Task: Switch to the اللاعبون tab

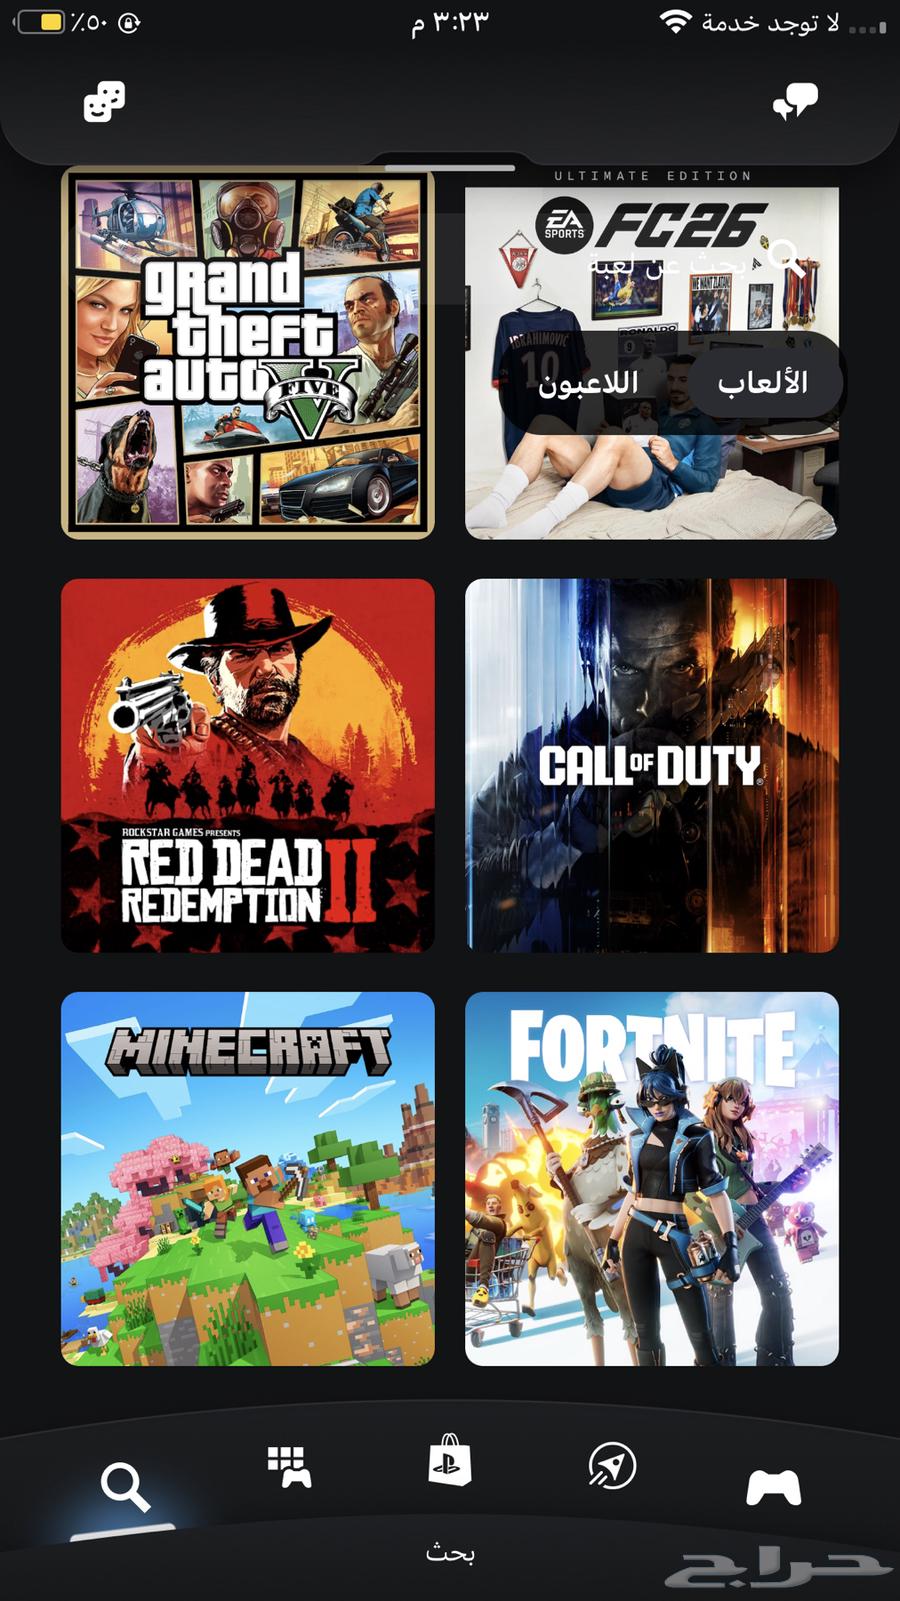Action: [588, 383]
